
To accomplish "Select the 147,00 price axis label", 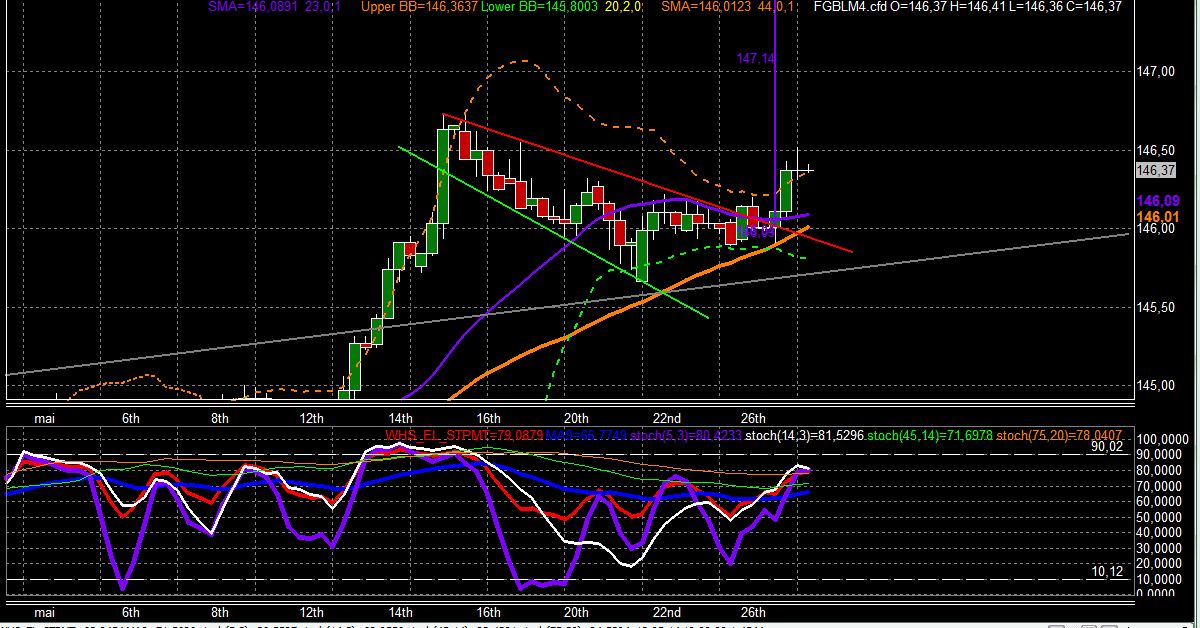I will [x=1154, y=71].
